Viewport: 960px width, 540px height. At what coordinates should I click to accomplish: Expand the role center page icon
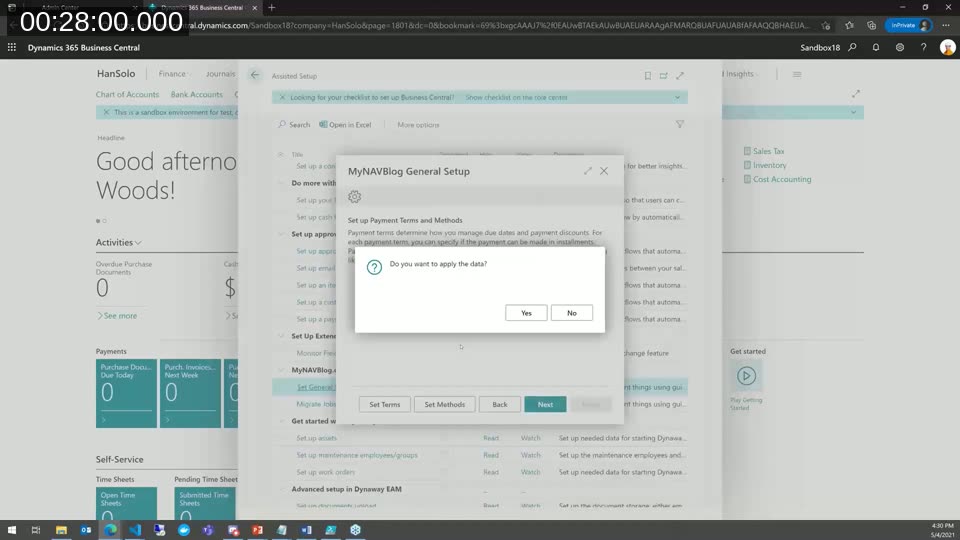[x=855, y=94]
